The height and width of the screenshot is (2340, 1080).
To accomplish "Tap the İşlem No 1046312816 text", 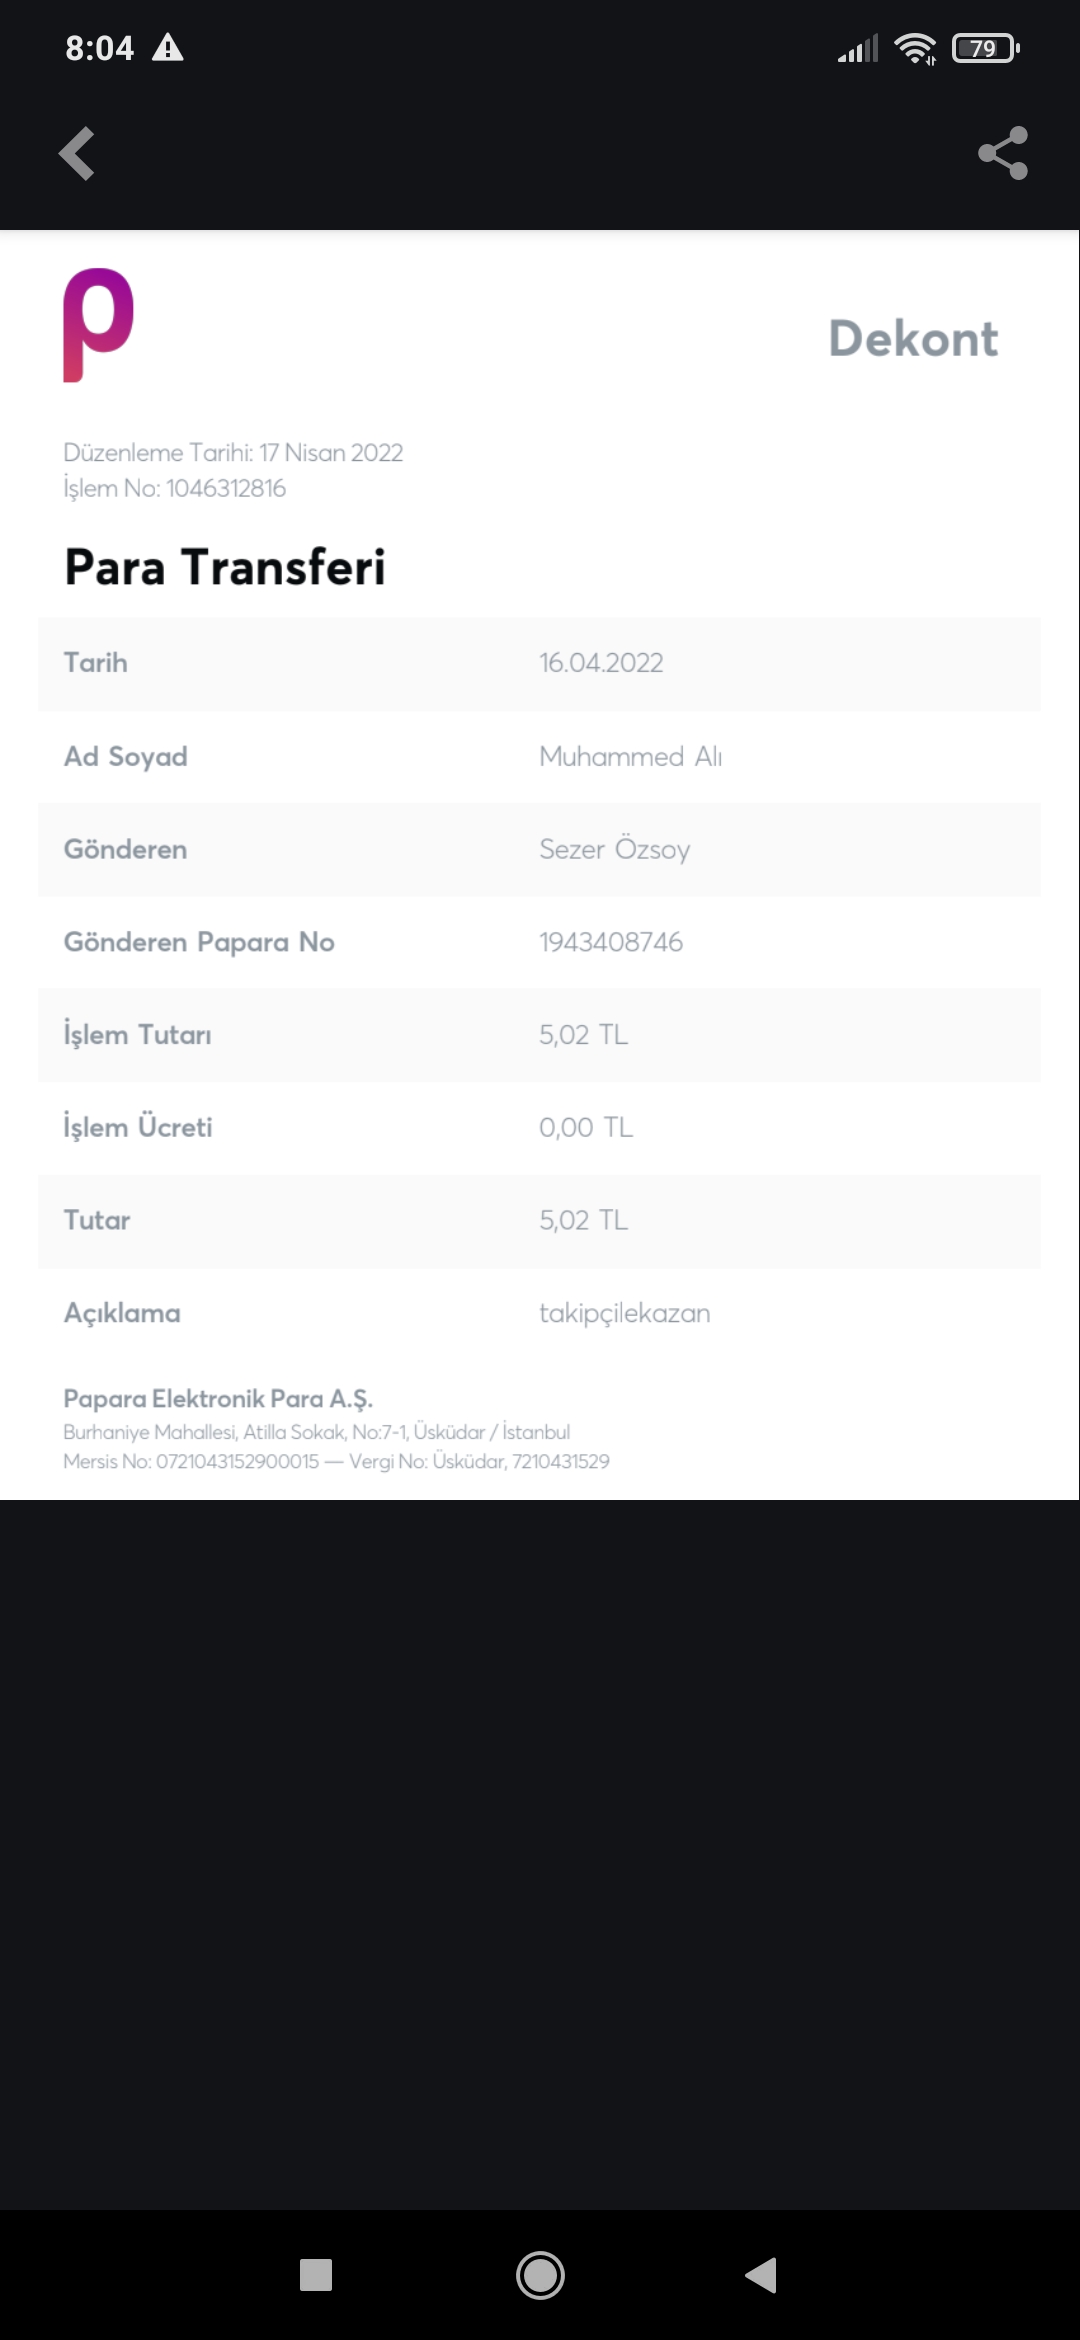I will click(175, 488).
